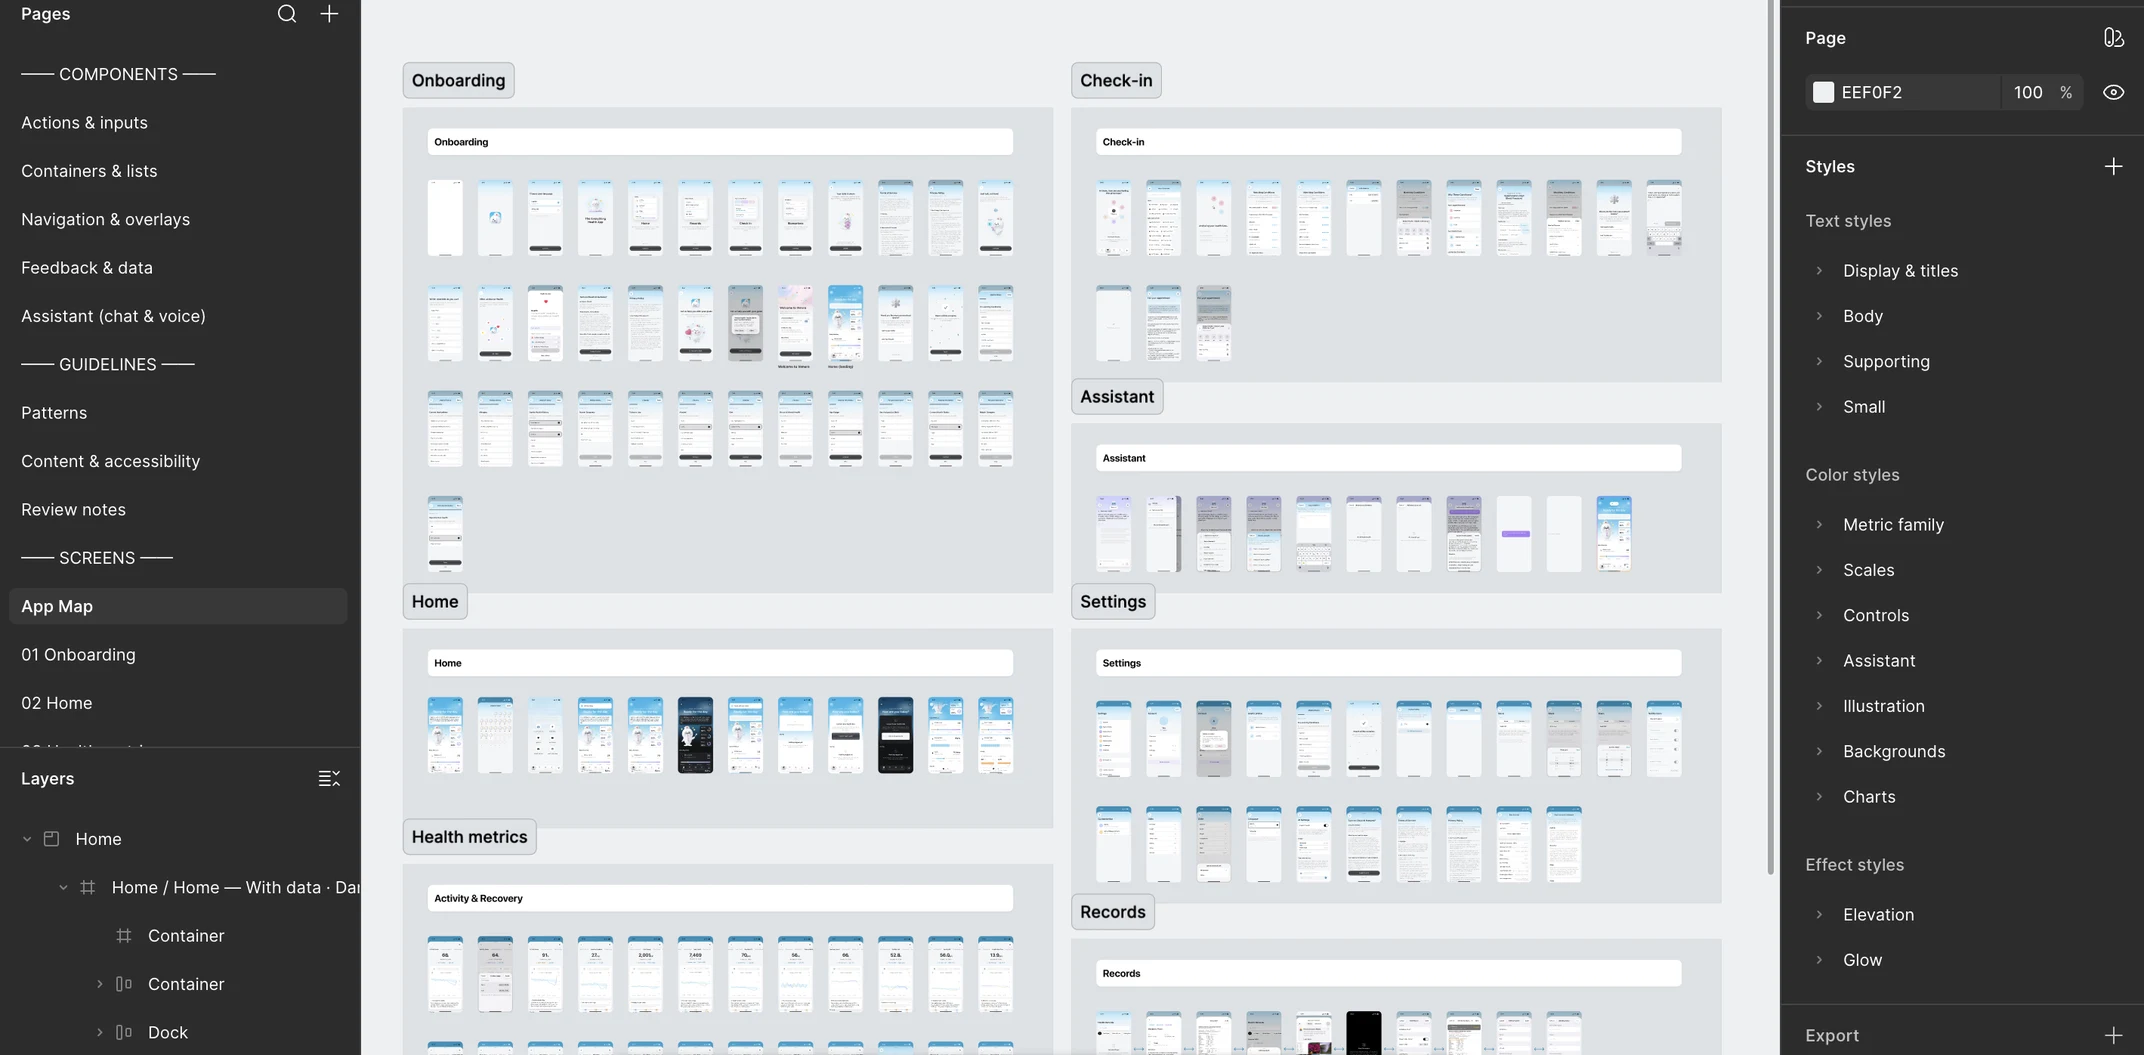2144x1055 pixels.
Task: Open the 01 Onboarding page
Action: 178,655
